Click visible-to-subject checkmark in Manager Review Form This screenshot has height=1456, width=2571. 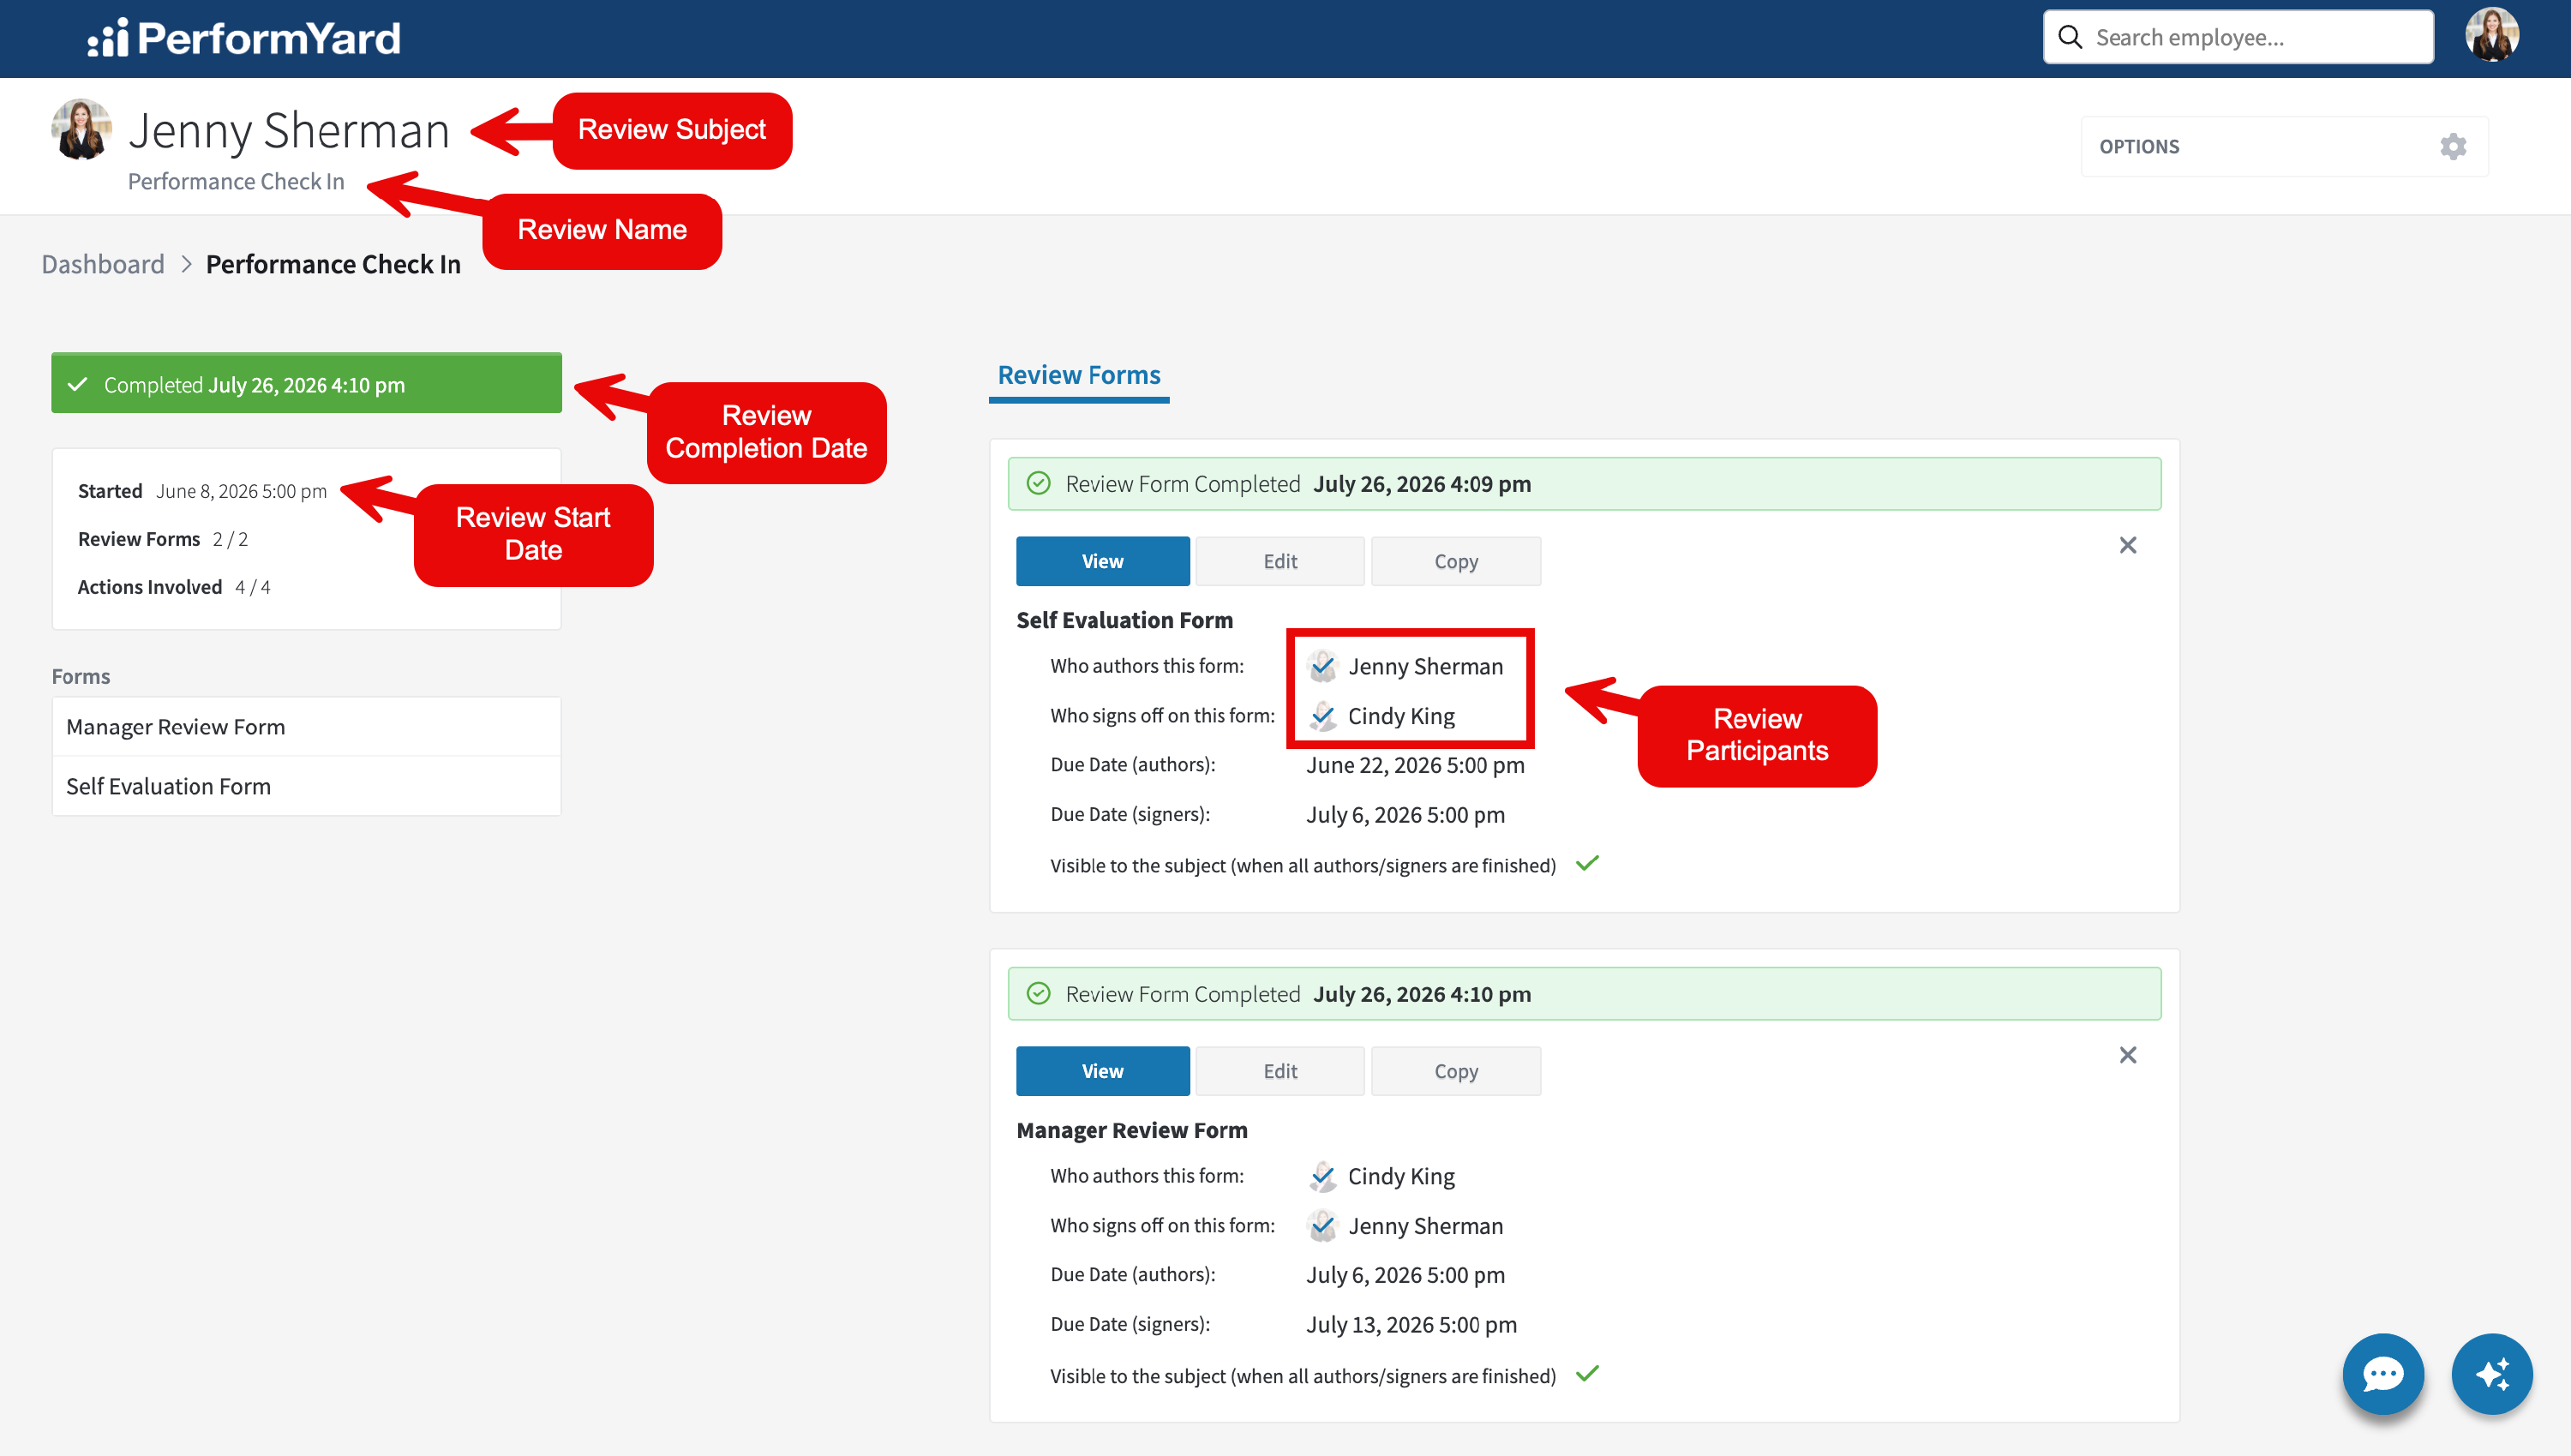tap(1587, 1374)
